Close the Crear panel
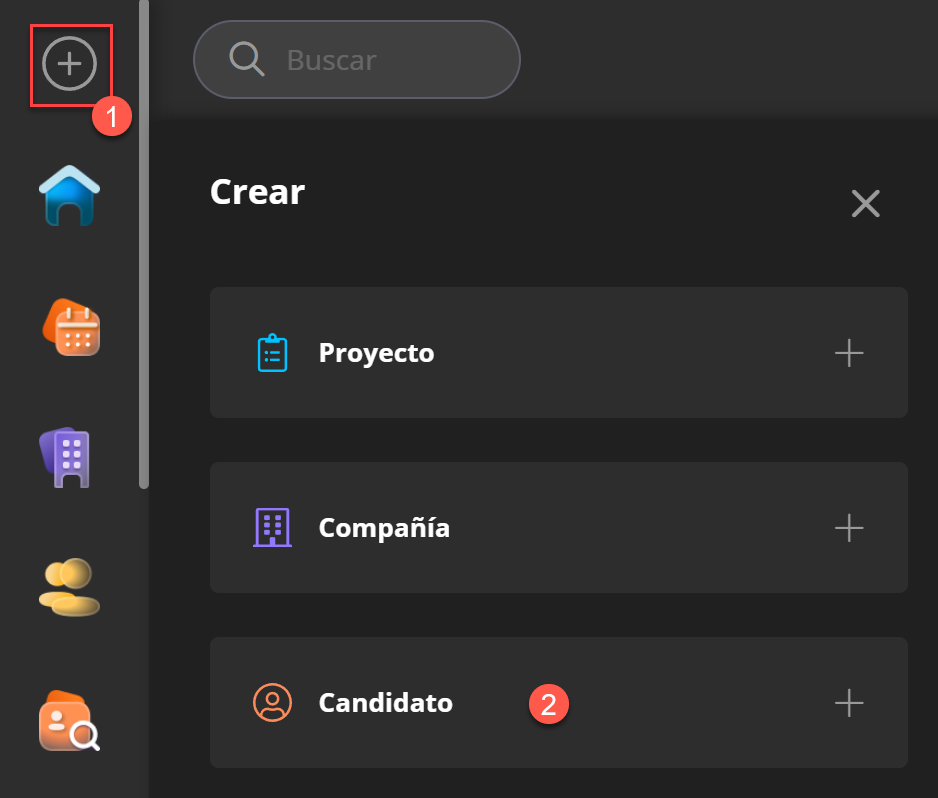 865,204
